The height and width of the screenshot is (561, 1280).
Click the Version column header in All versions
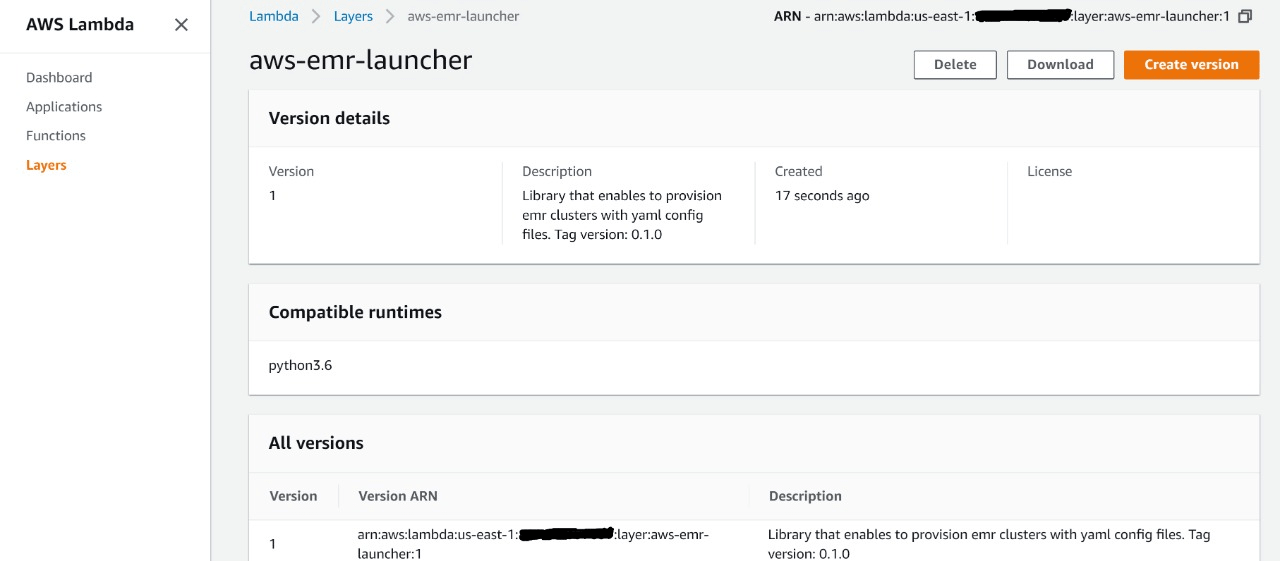click(293, 495)
